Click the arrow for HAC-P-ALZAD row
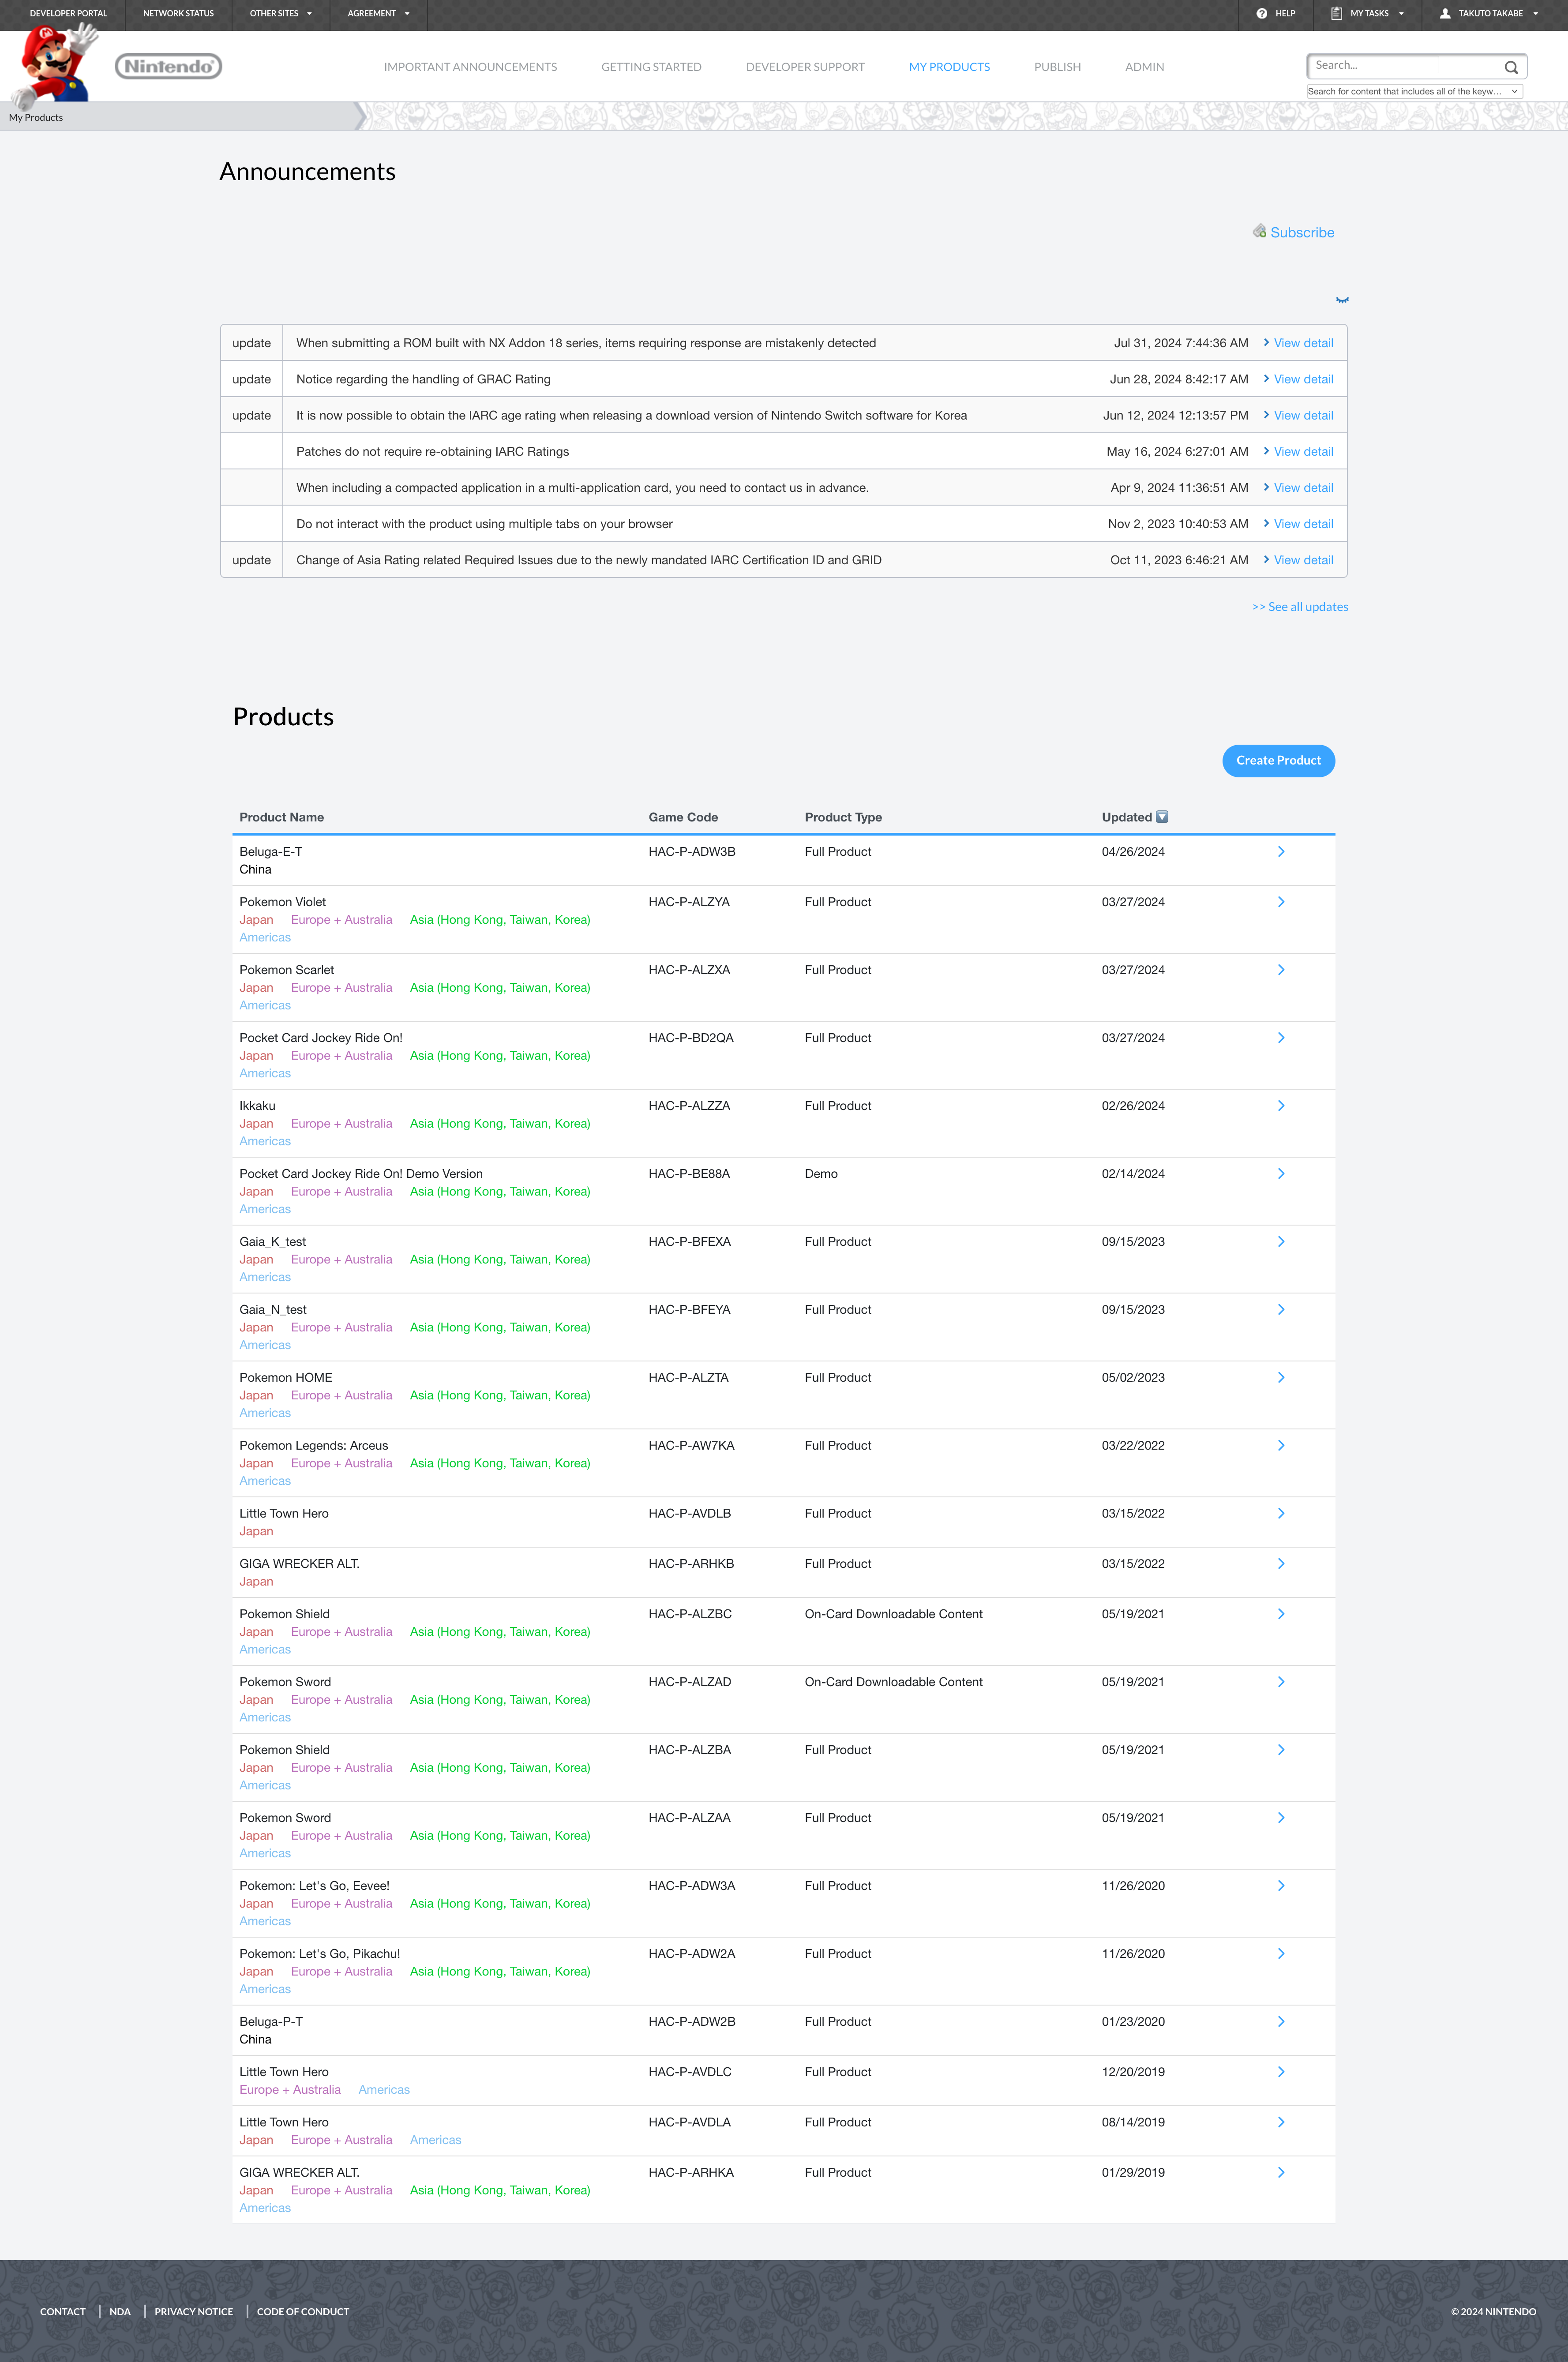The width and height of the screenshot is (1568, 2362). 1281,1682
